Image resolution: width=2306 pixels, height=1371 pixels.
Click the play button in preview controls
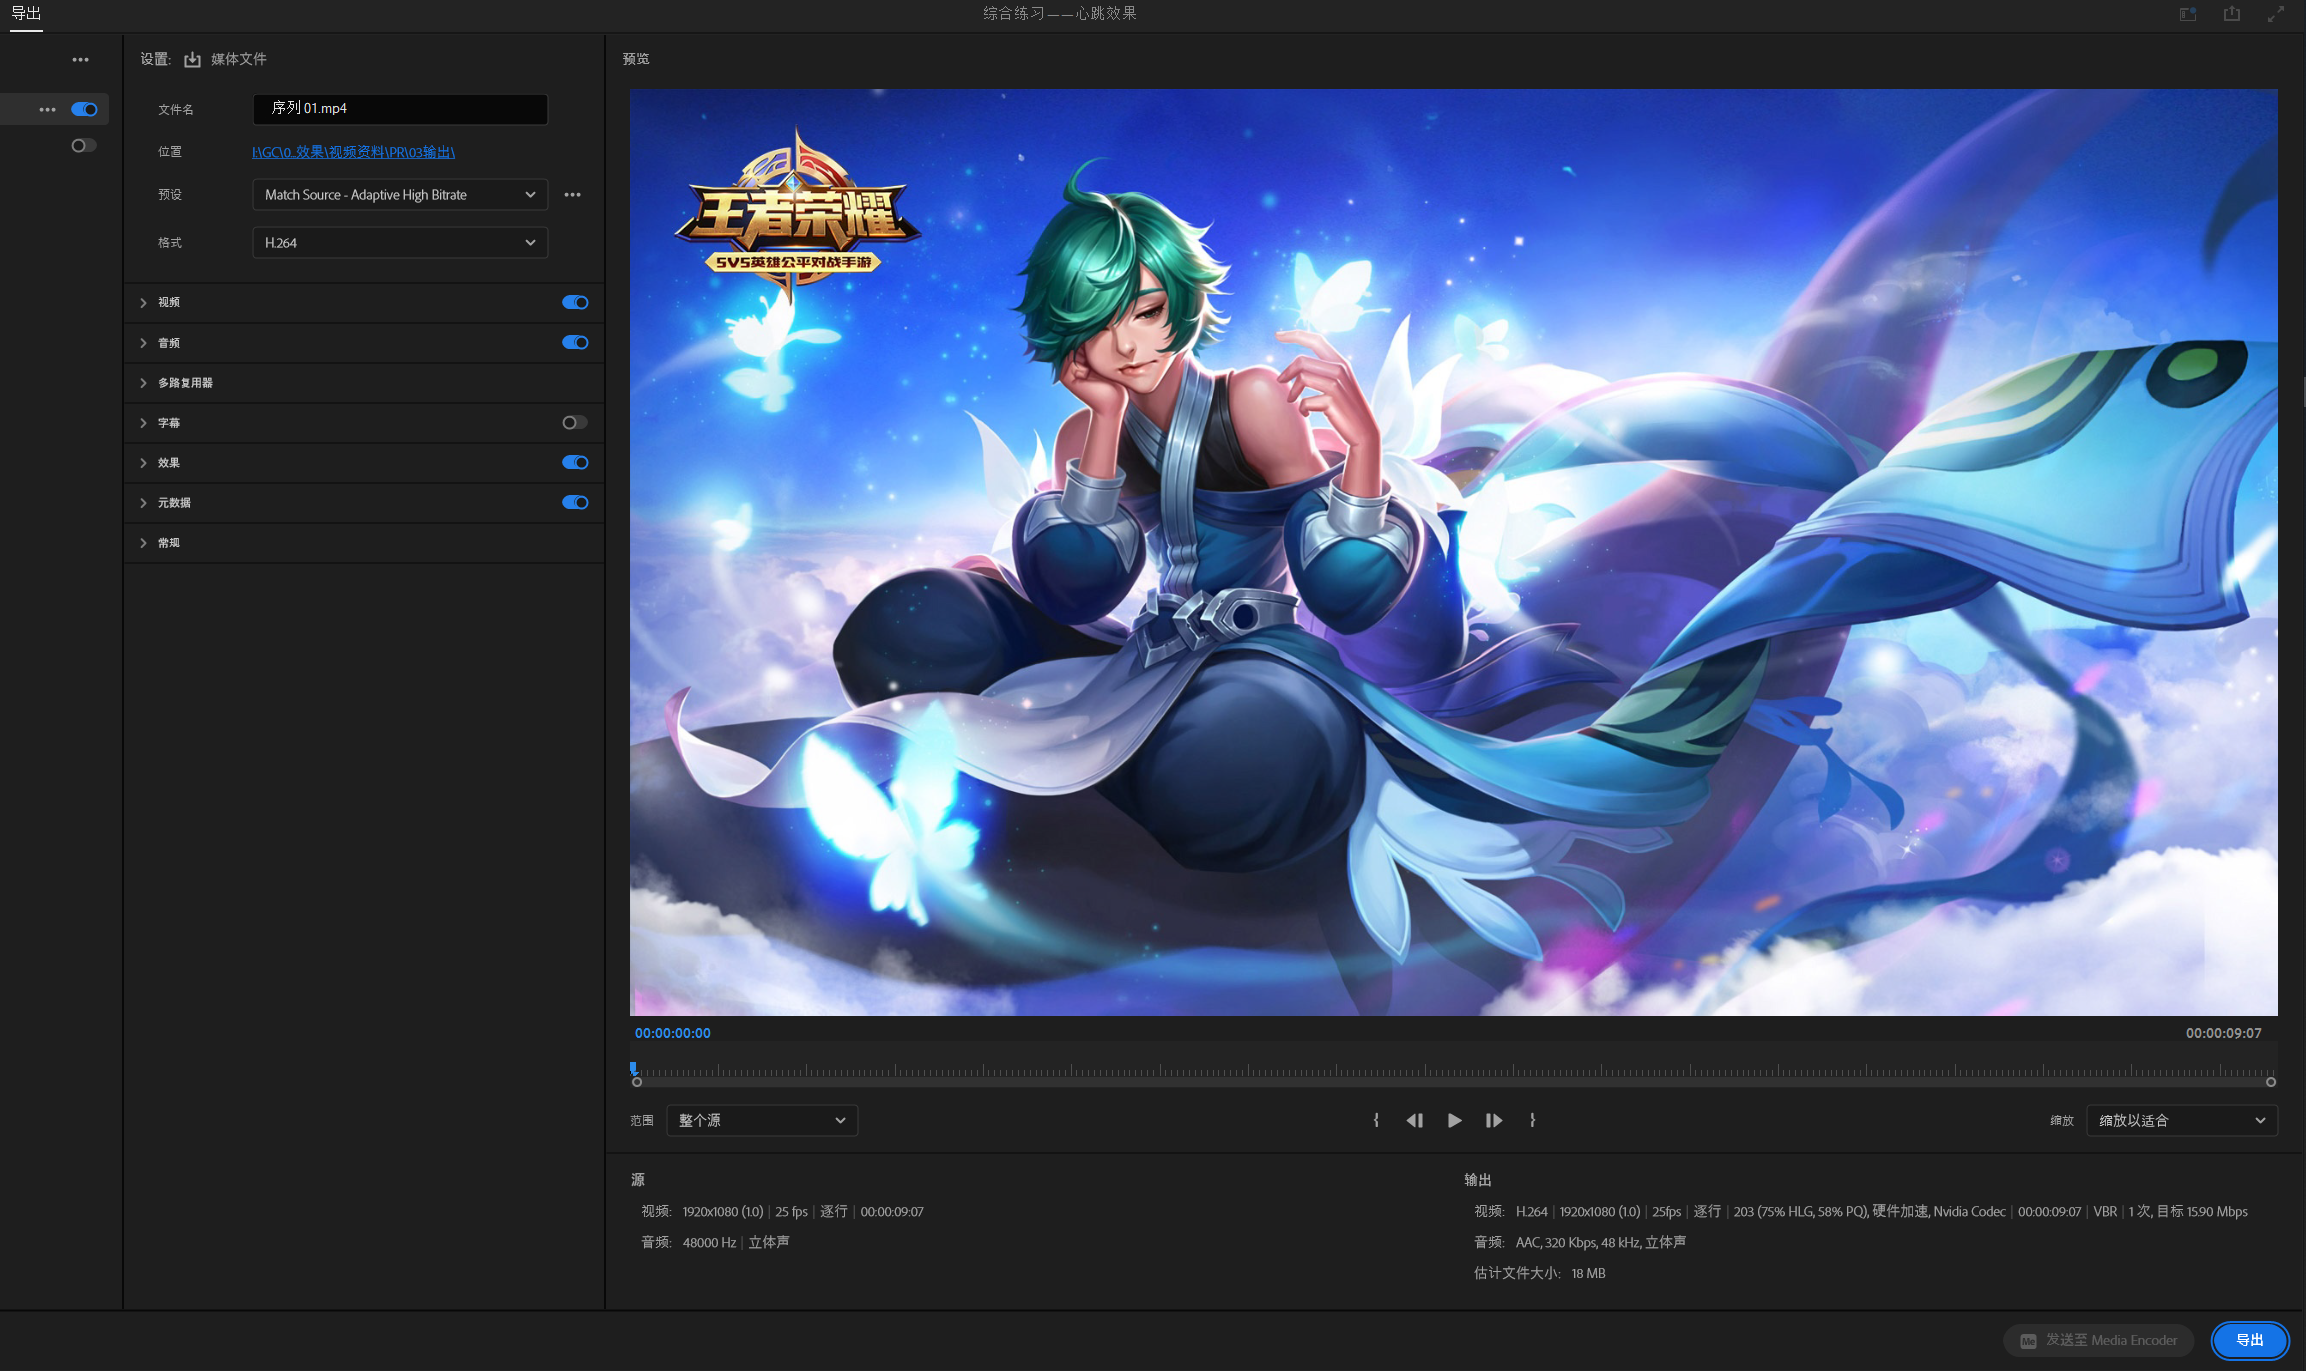pos(1454,1120)
